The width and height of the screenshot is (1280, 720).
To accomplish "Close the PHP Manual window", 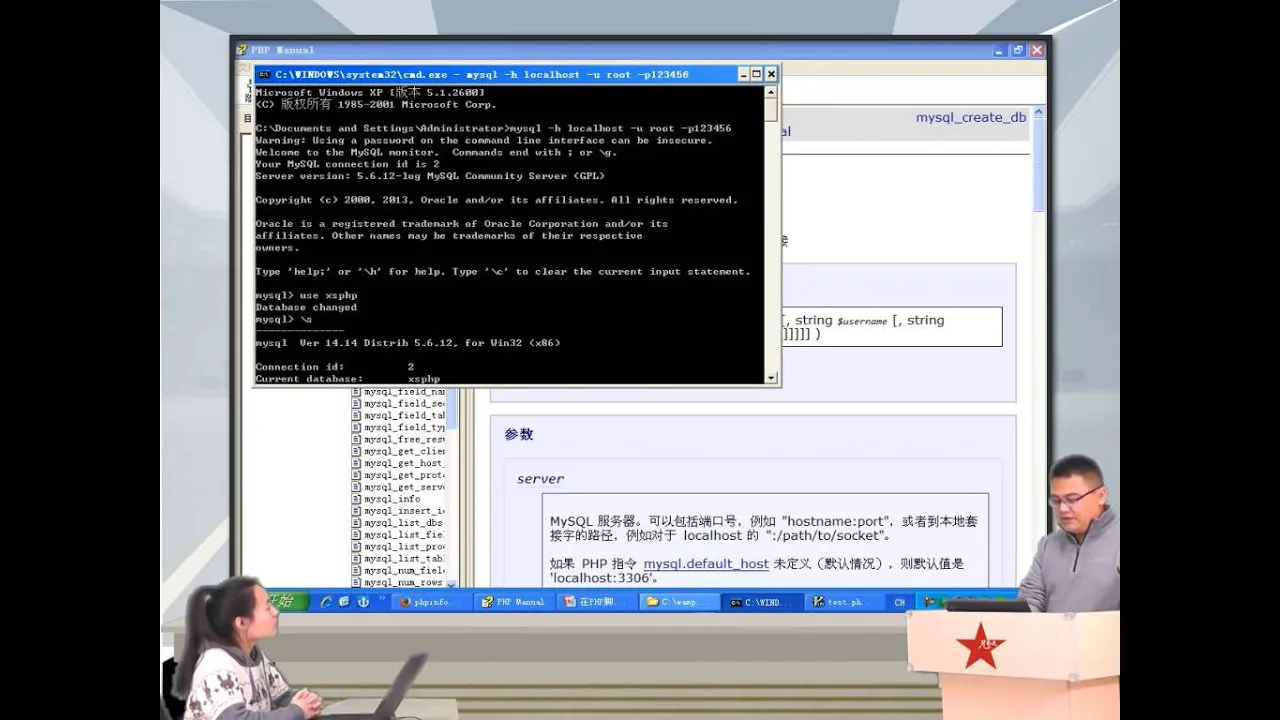I will [x=1037, y=50].
